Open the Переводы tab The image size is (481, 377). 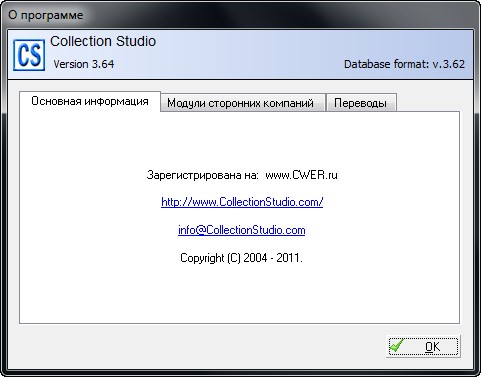pos(361,103)
